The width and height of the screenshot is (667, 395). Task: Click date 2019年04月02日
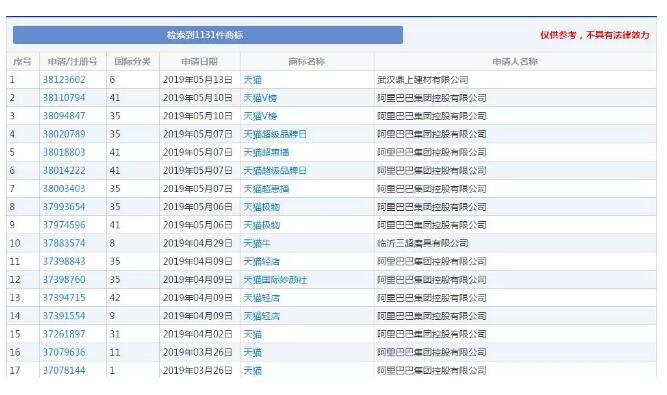198,334
